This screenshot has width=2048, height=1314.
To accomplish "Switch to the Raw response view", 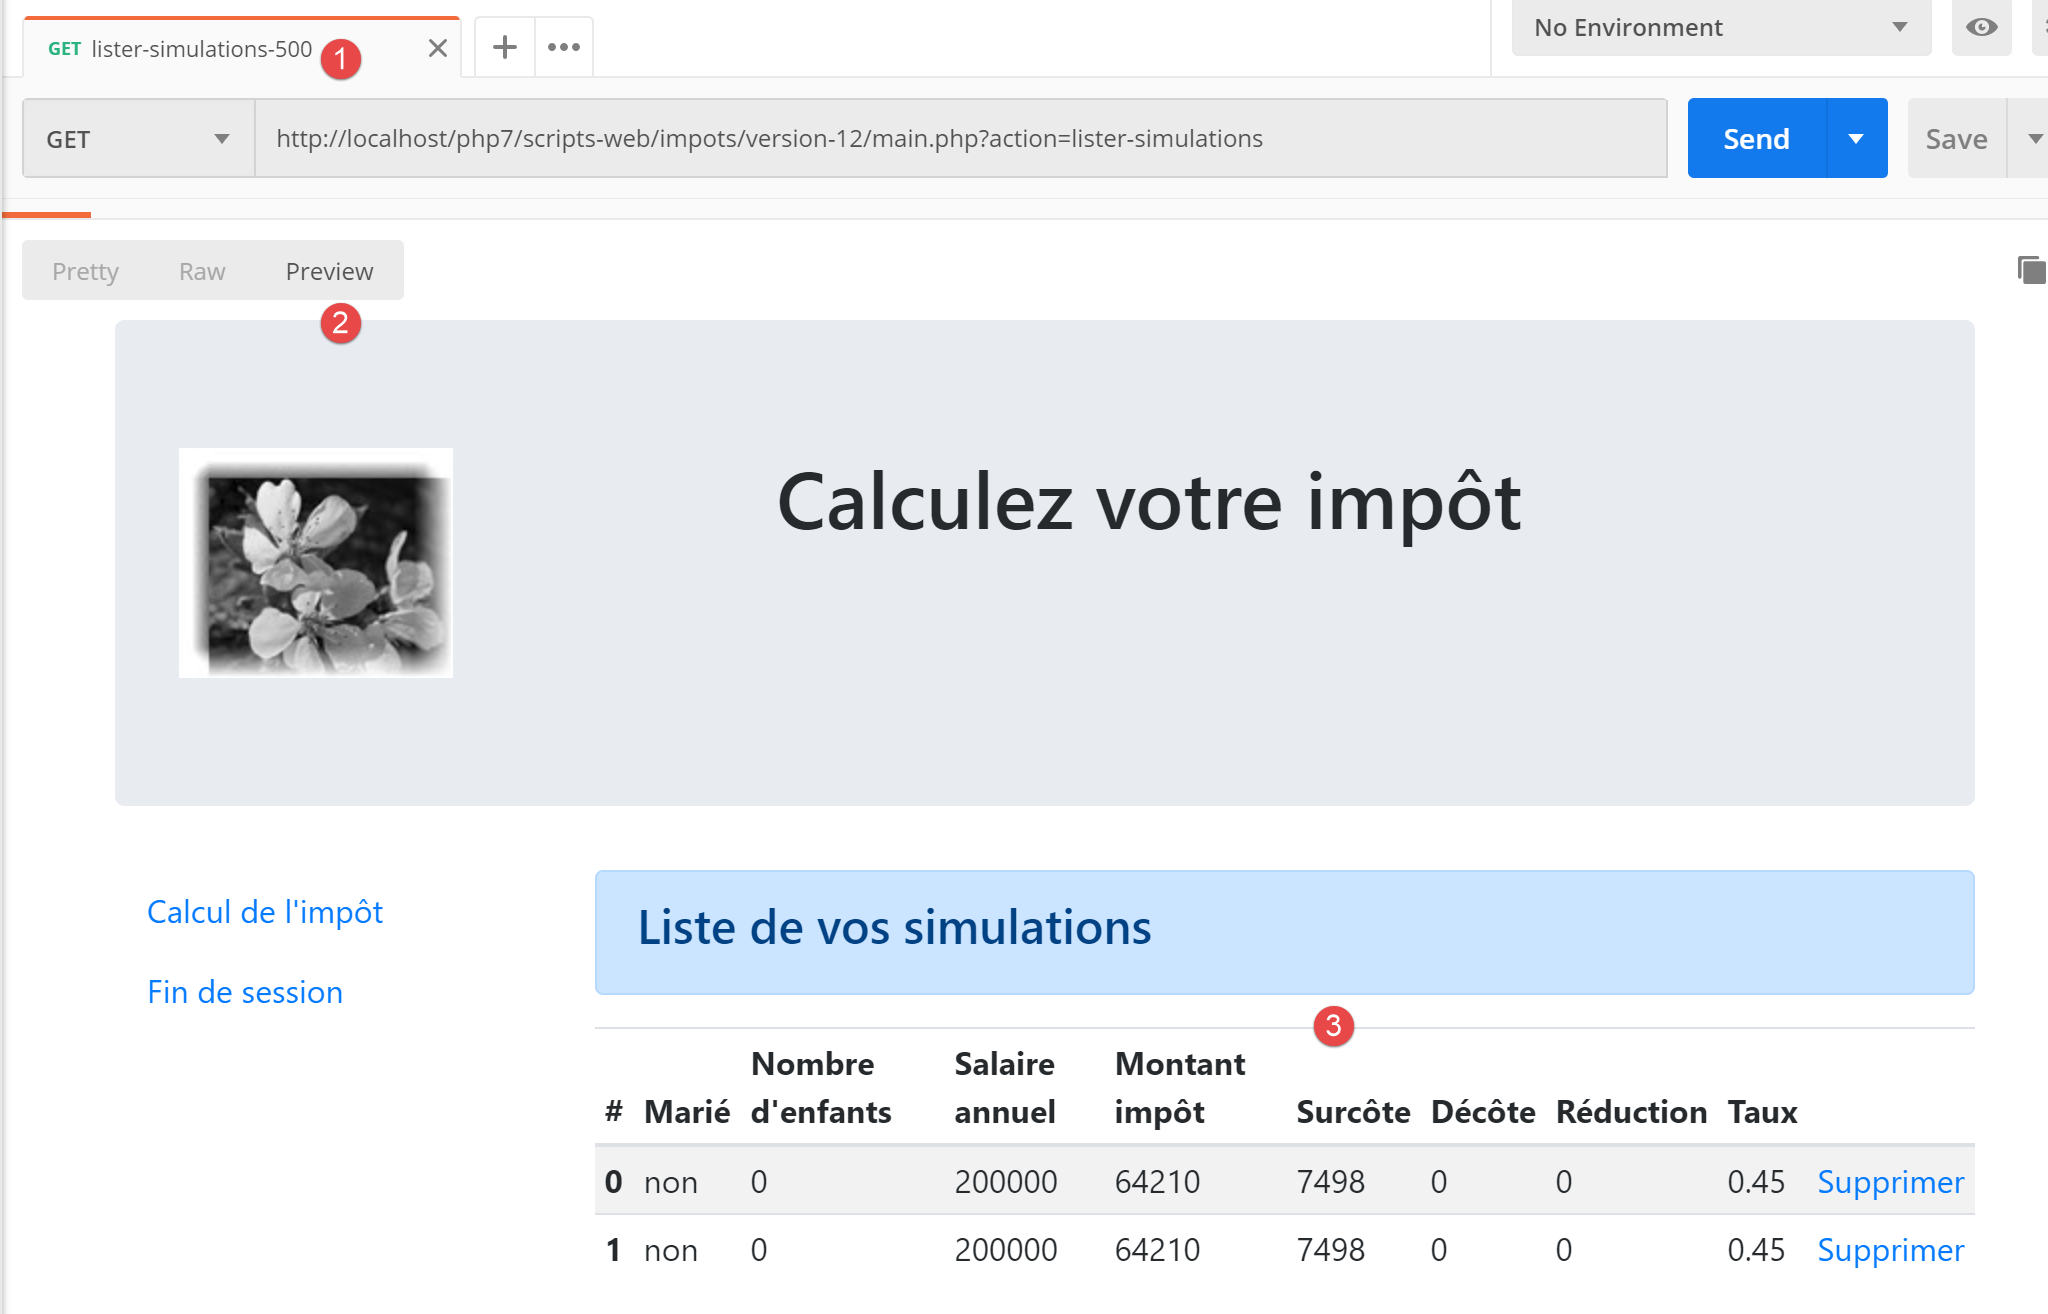I will click(202, 271).
